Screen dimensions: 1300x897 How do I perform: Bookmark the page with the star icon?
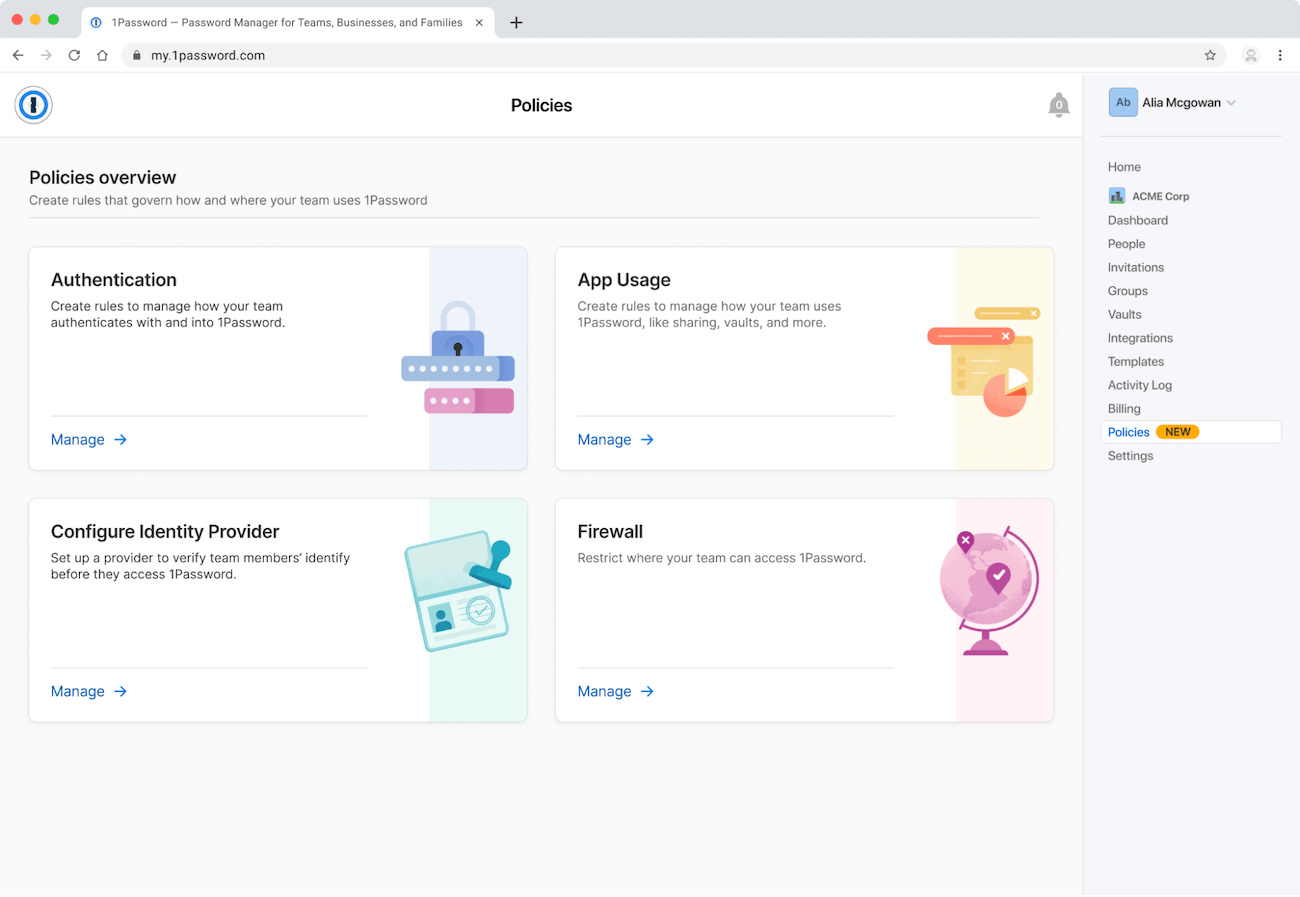coord(1211,55)
